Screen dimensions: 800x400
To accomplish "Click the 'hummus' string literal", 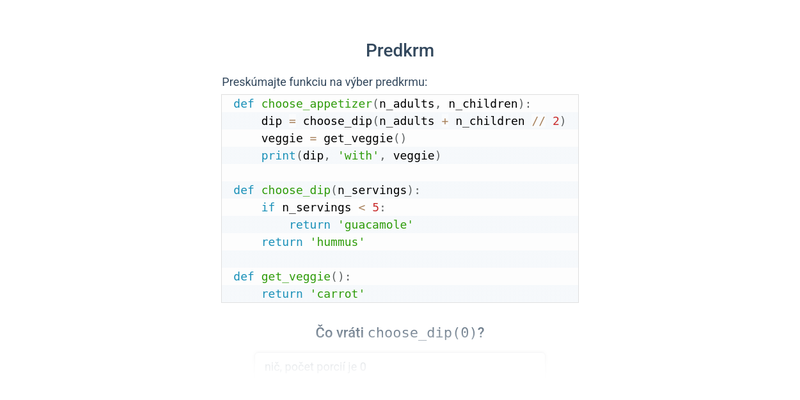I will pyautogui.click(x=337, y=242).
